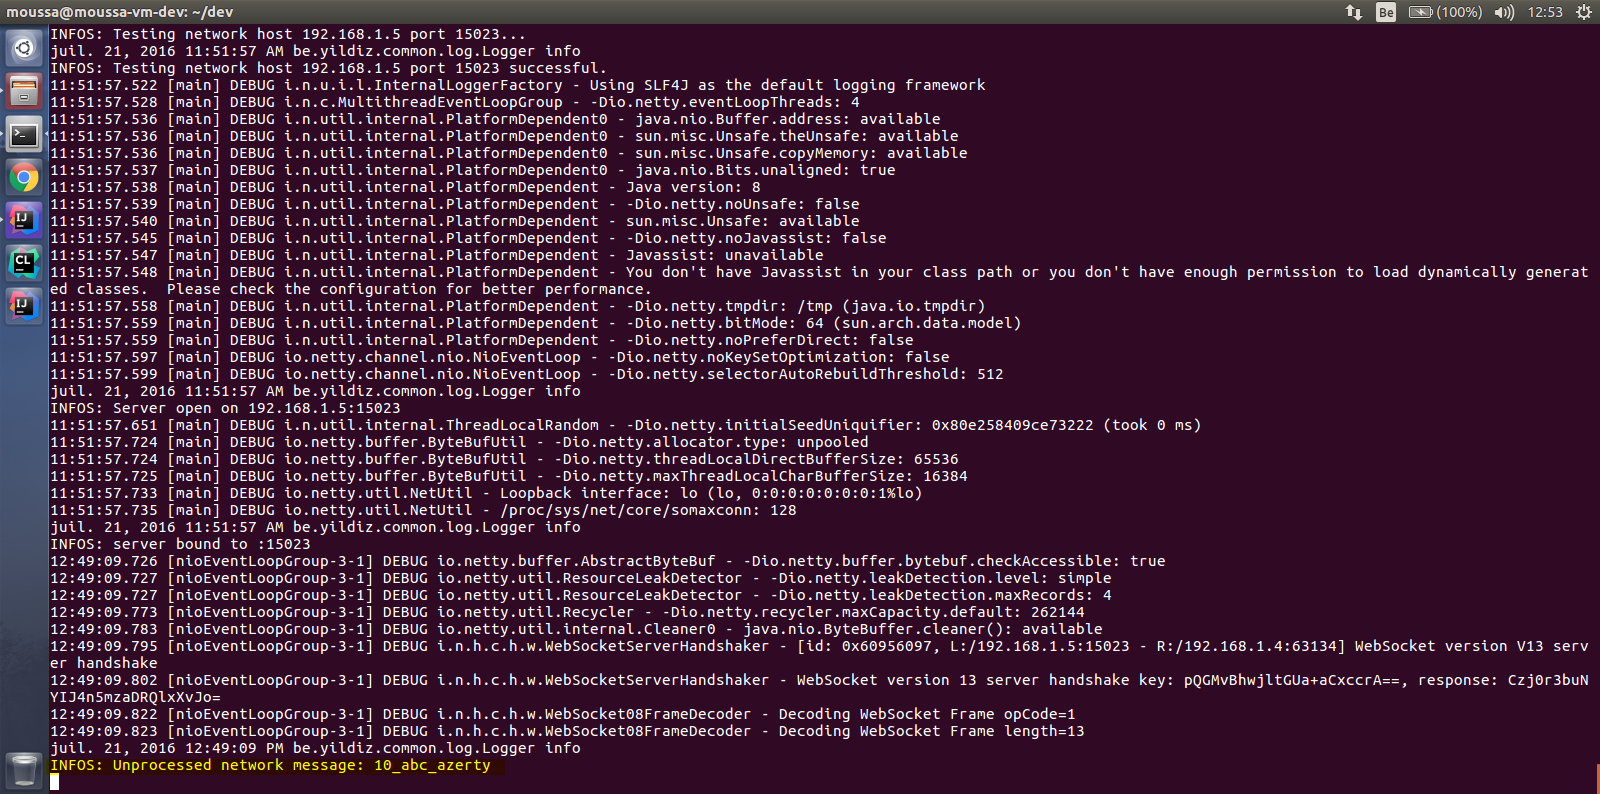Click the text '-Dio.netty.buffer.bytebuf.checkAccessible: true'

pos(954,561)
